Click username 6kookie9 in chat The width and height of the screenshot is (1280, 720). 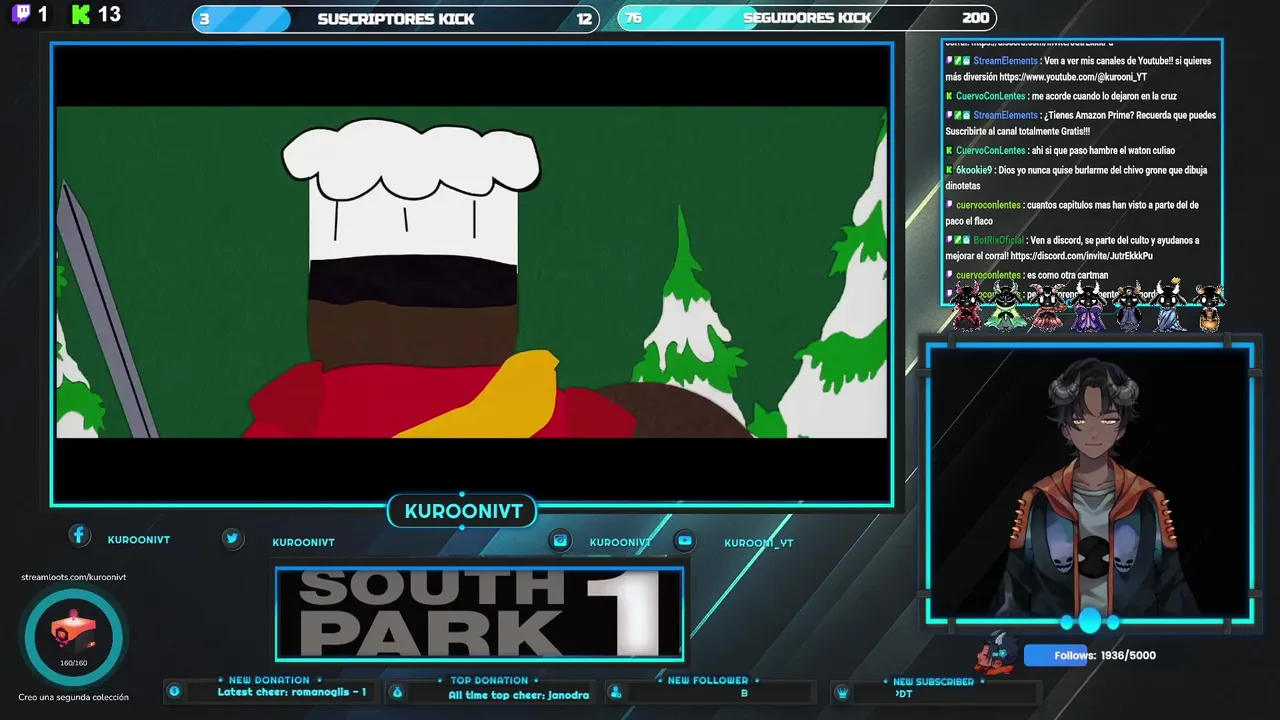coord(973,170)
